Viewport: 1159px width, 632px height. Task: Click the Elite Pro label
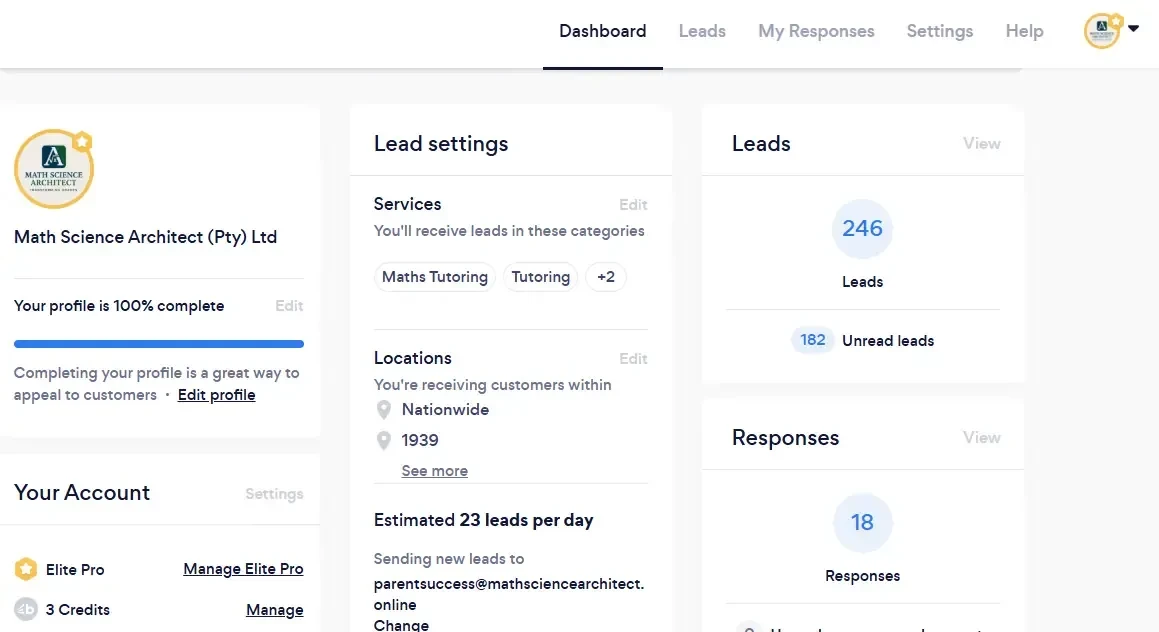(x=75, y=570)
